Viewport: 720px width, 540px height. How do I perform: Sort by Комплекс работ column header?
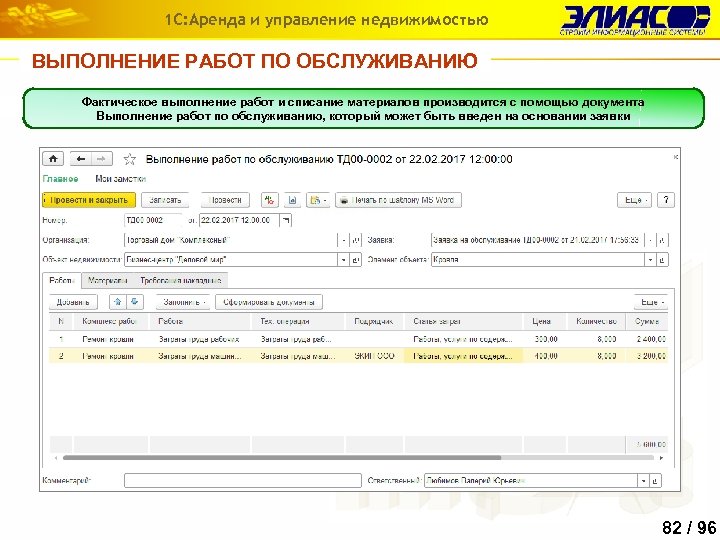(x=111, y=321)
